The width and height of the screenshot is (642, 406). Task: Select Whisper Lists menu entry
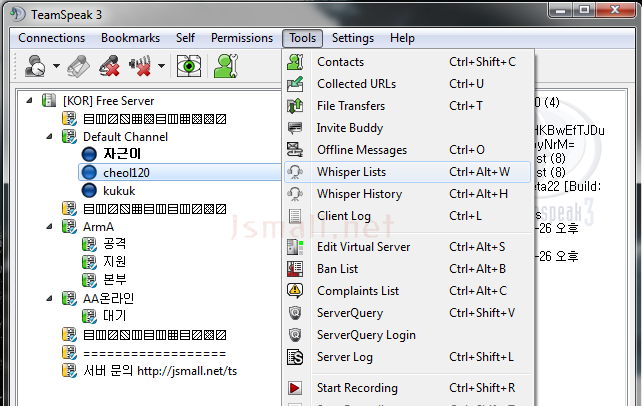[x=407, y=172]
